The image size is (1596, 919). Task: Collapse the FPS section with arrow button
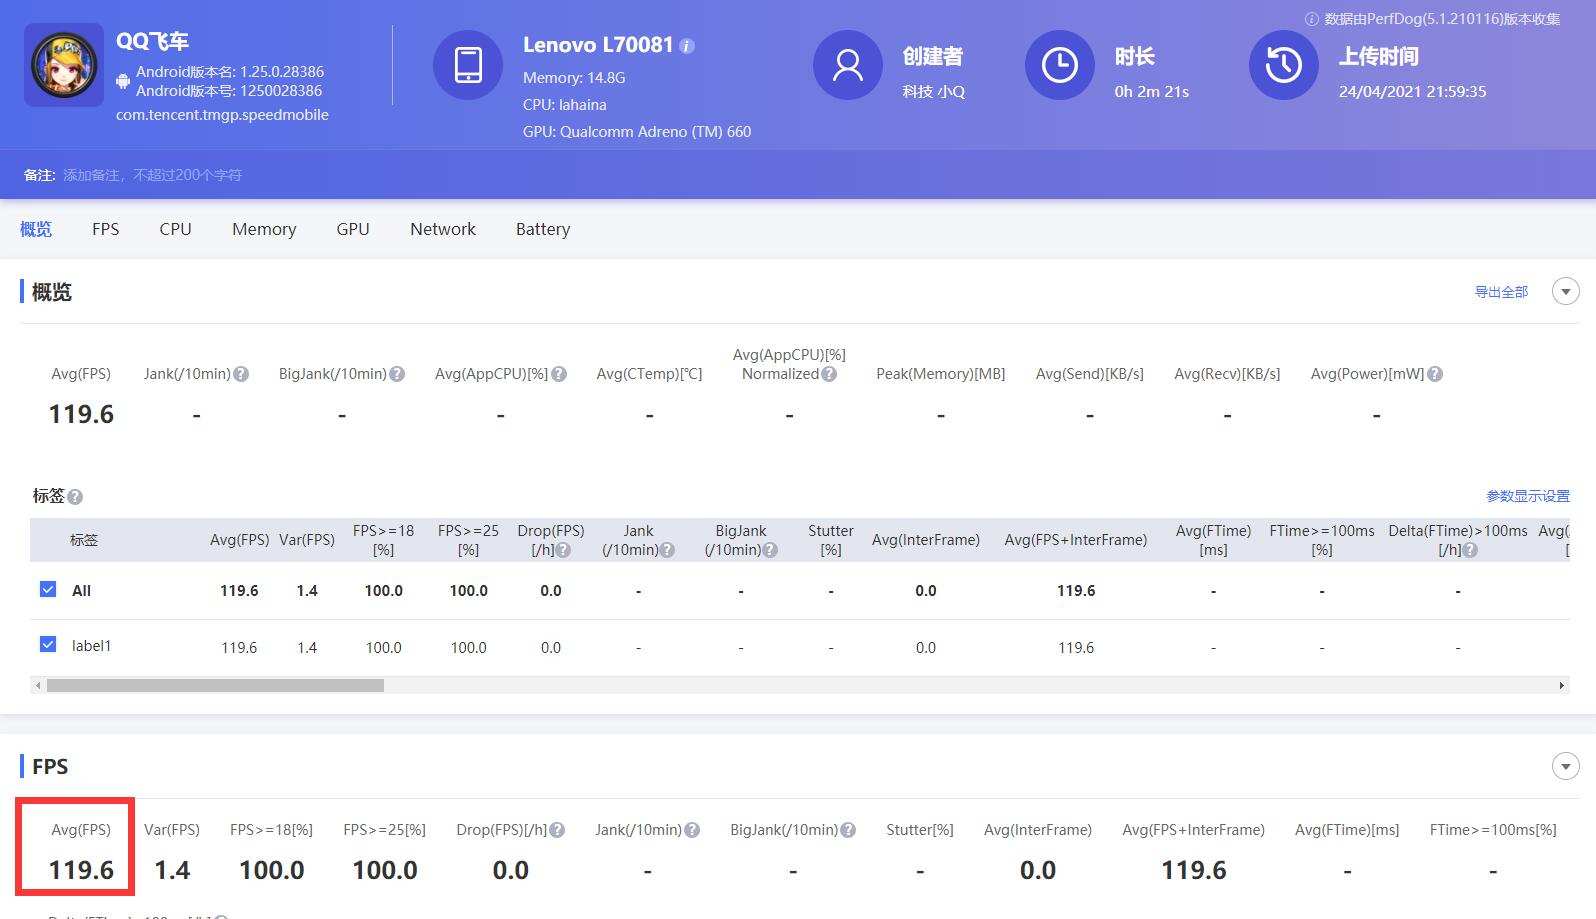(x=1566, y=766)
